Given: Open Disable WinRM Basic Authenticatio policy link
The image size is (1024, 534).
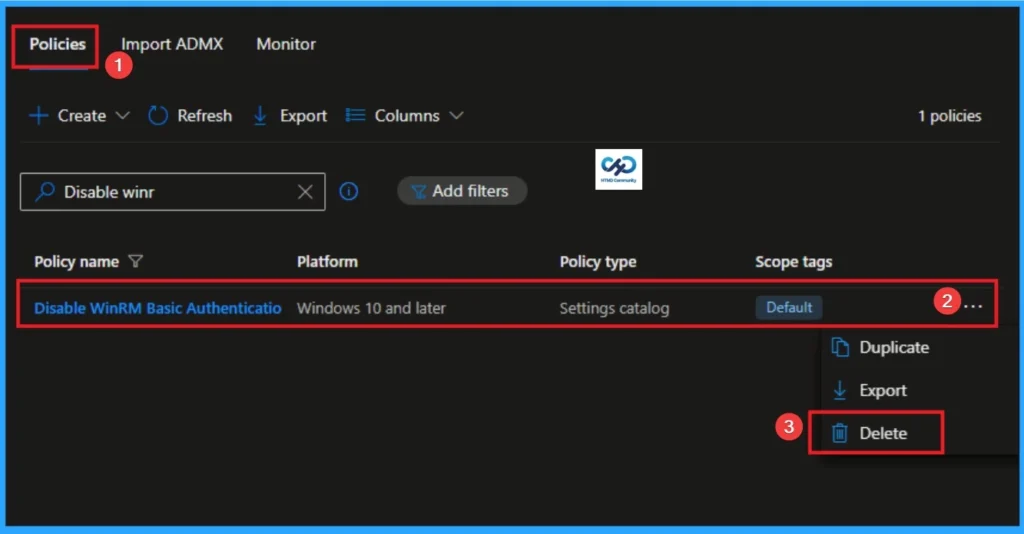Looking at the screenshot, I should (x=157, y=308).
